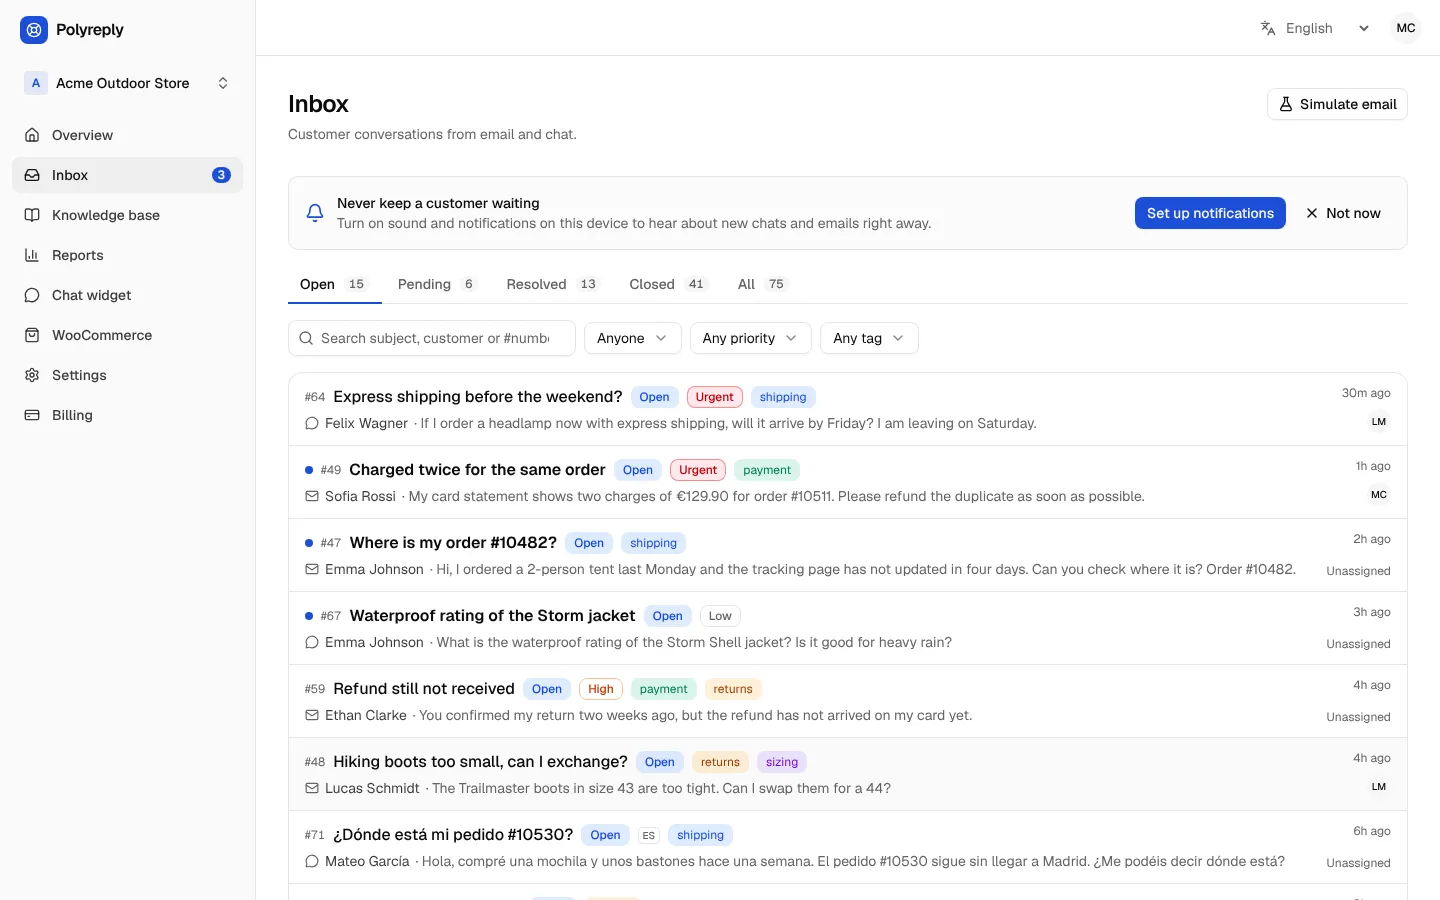Click the email icon beside Ethan Clarke
1440x900 pixels.
tap(312, 715)
